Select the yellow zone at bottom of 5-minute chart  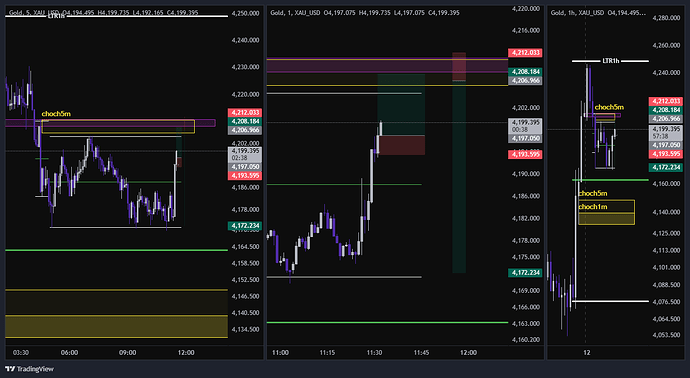pos(117,314)
